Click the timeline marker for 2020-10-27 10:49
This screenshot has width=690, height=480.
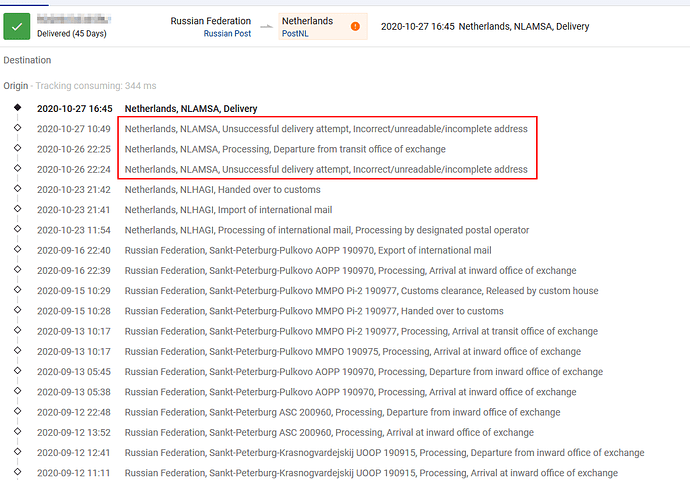click(x=18, y=128)
